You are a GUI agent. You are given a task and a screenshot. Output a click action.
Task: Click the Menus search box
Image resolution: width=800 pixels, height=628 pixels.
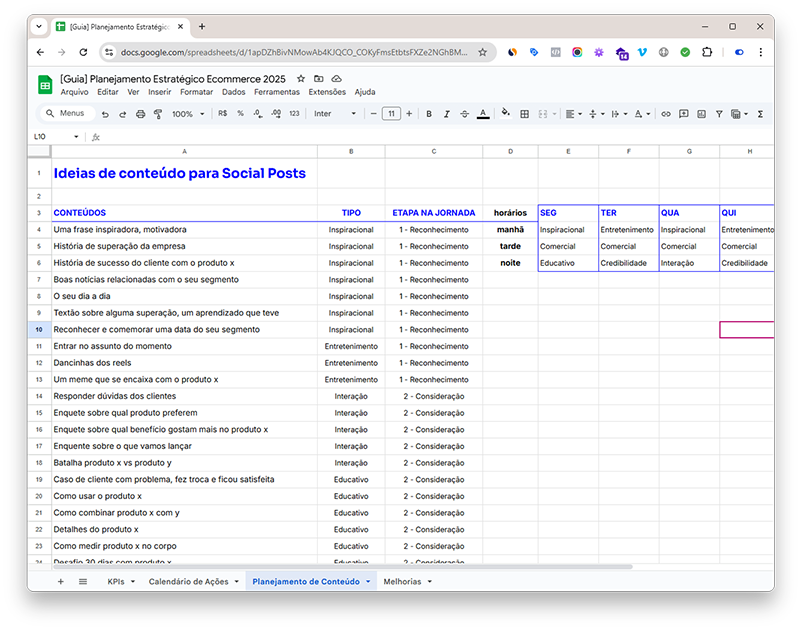[x=68, y=113]
